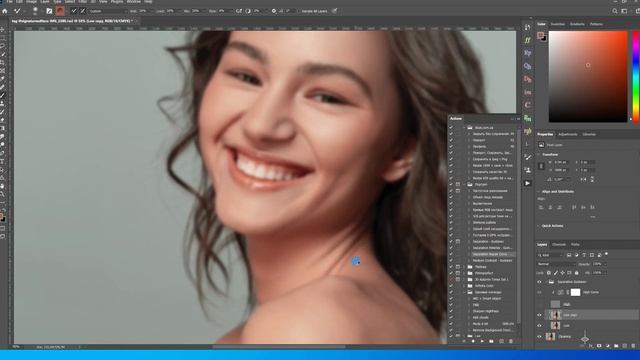Select the High Curve layer mask thumbnail
Screen dimensions: 640x360
pyautogui.click(x=575, y=292)
